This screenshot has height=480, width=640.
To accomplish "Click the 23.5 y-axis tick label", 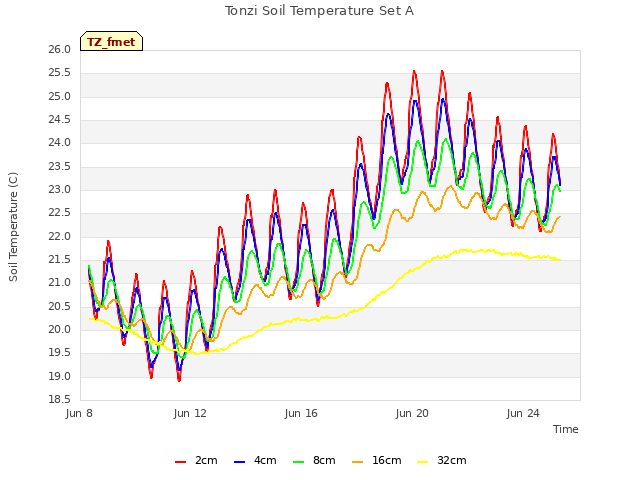I will pyautogui.click(x=60, y=167).
